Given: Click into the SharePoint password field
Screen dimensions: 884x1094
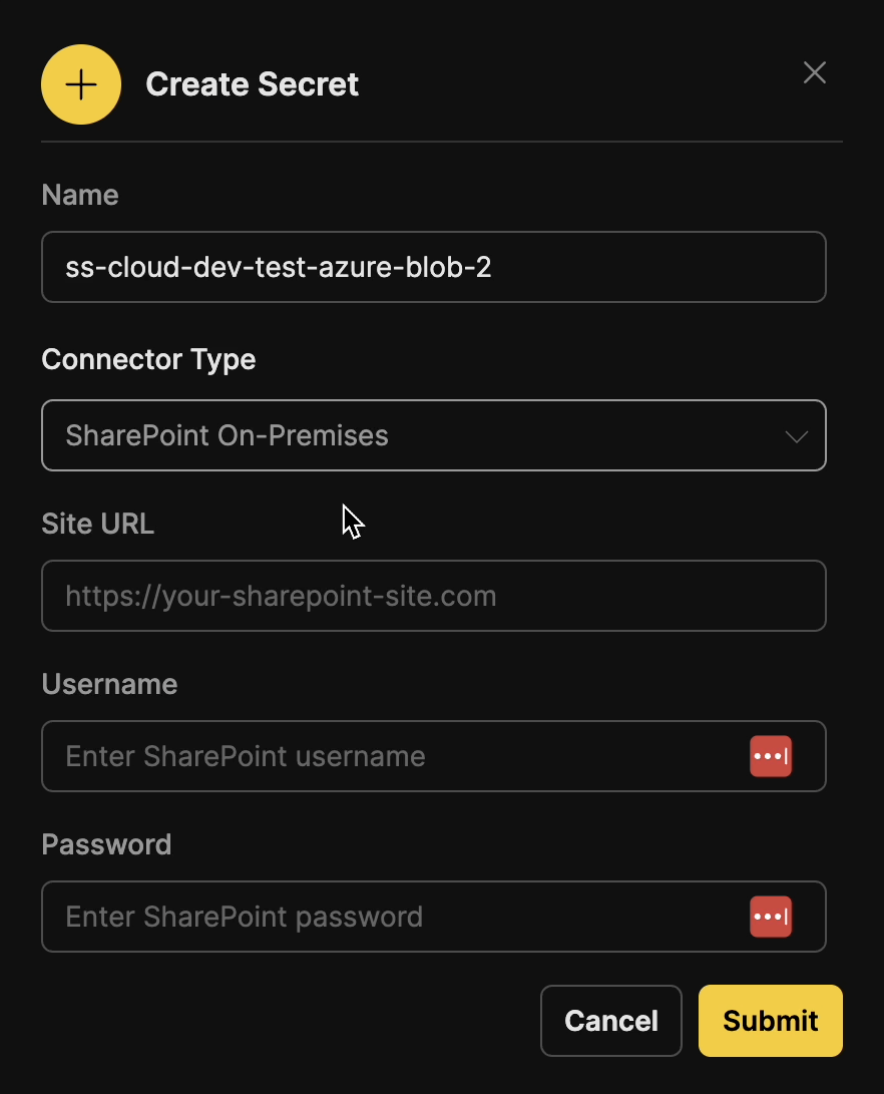Looking at the screenshot, I should 390,916.
